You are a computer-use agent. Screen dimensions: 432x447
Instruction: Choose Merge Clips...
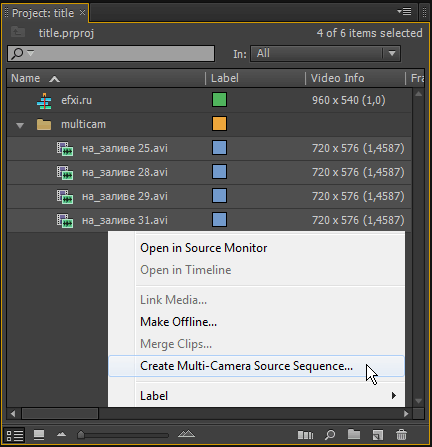[176, 344]
